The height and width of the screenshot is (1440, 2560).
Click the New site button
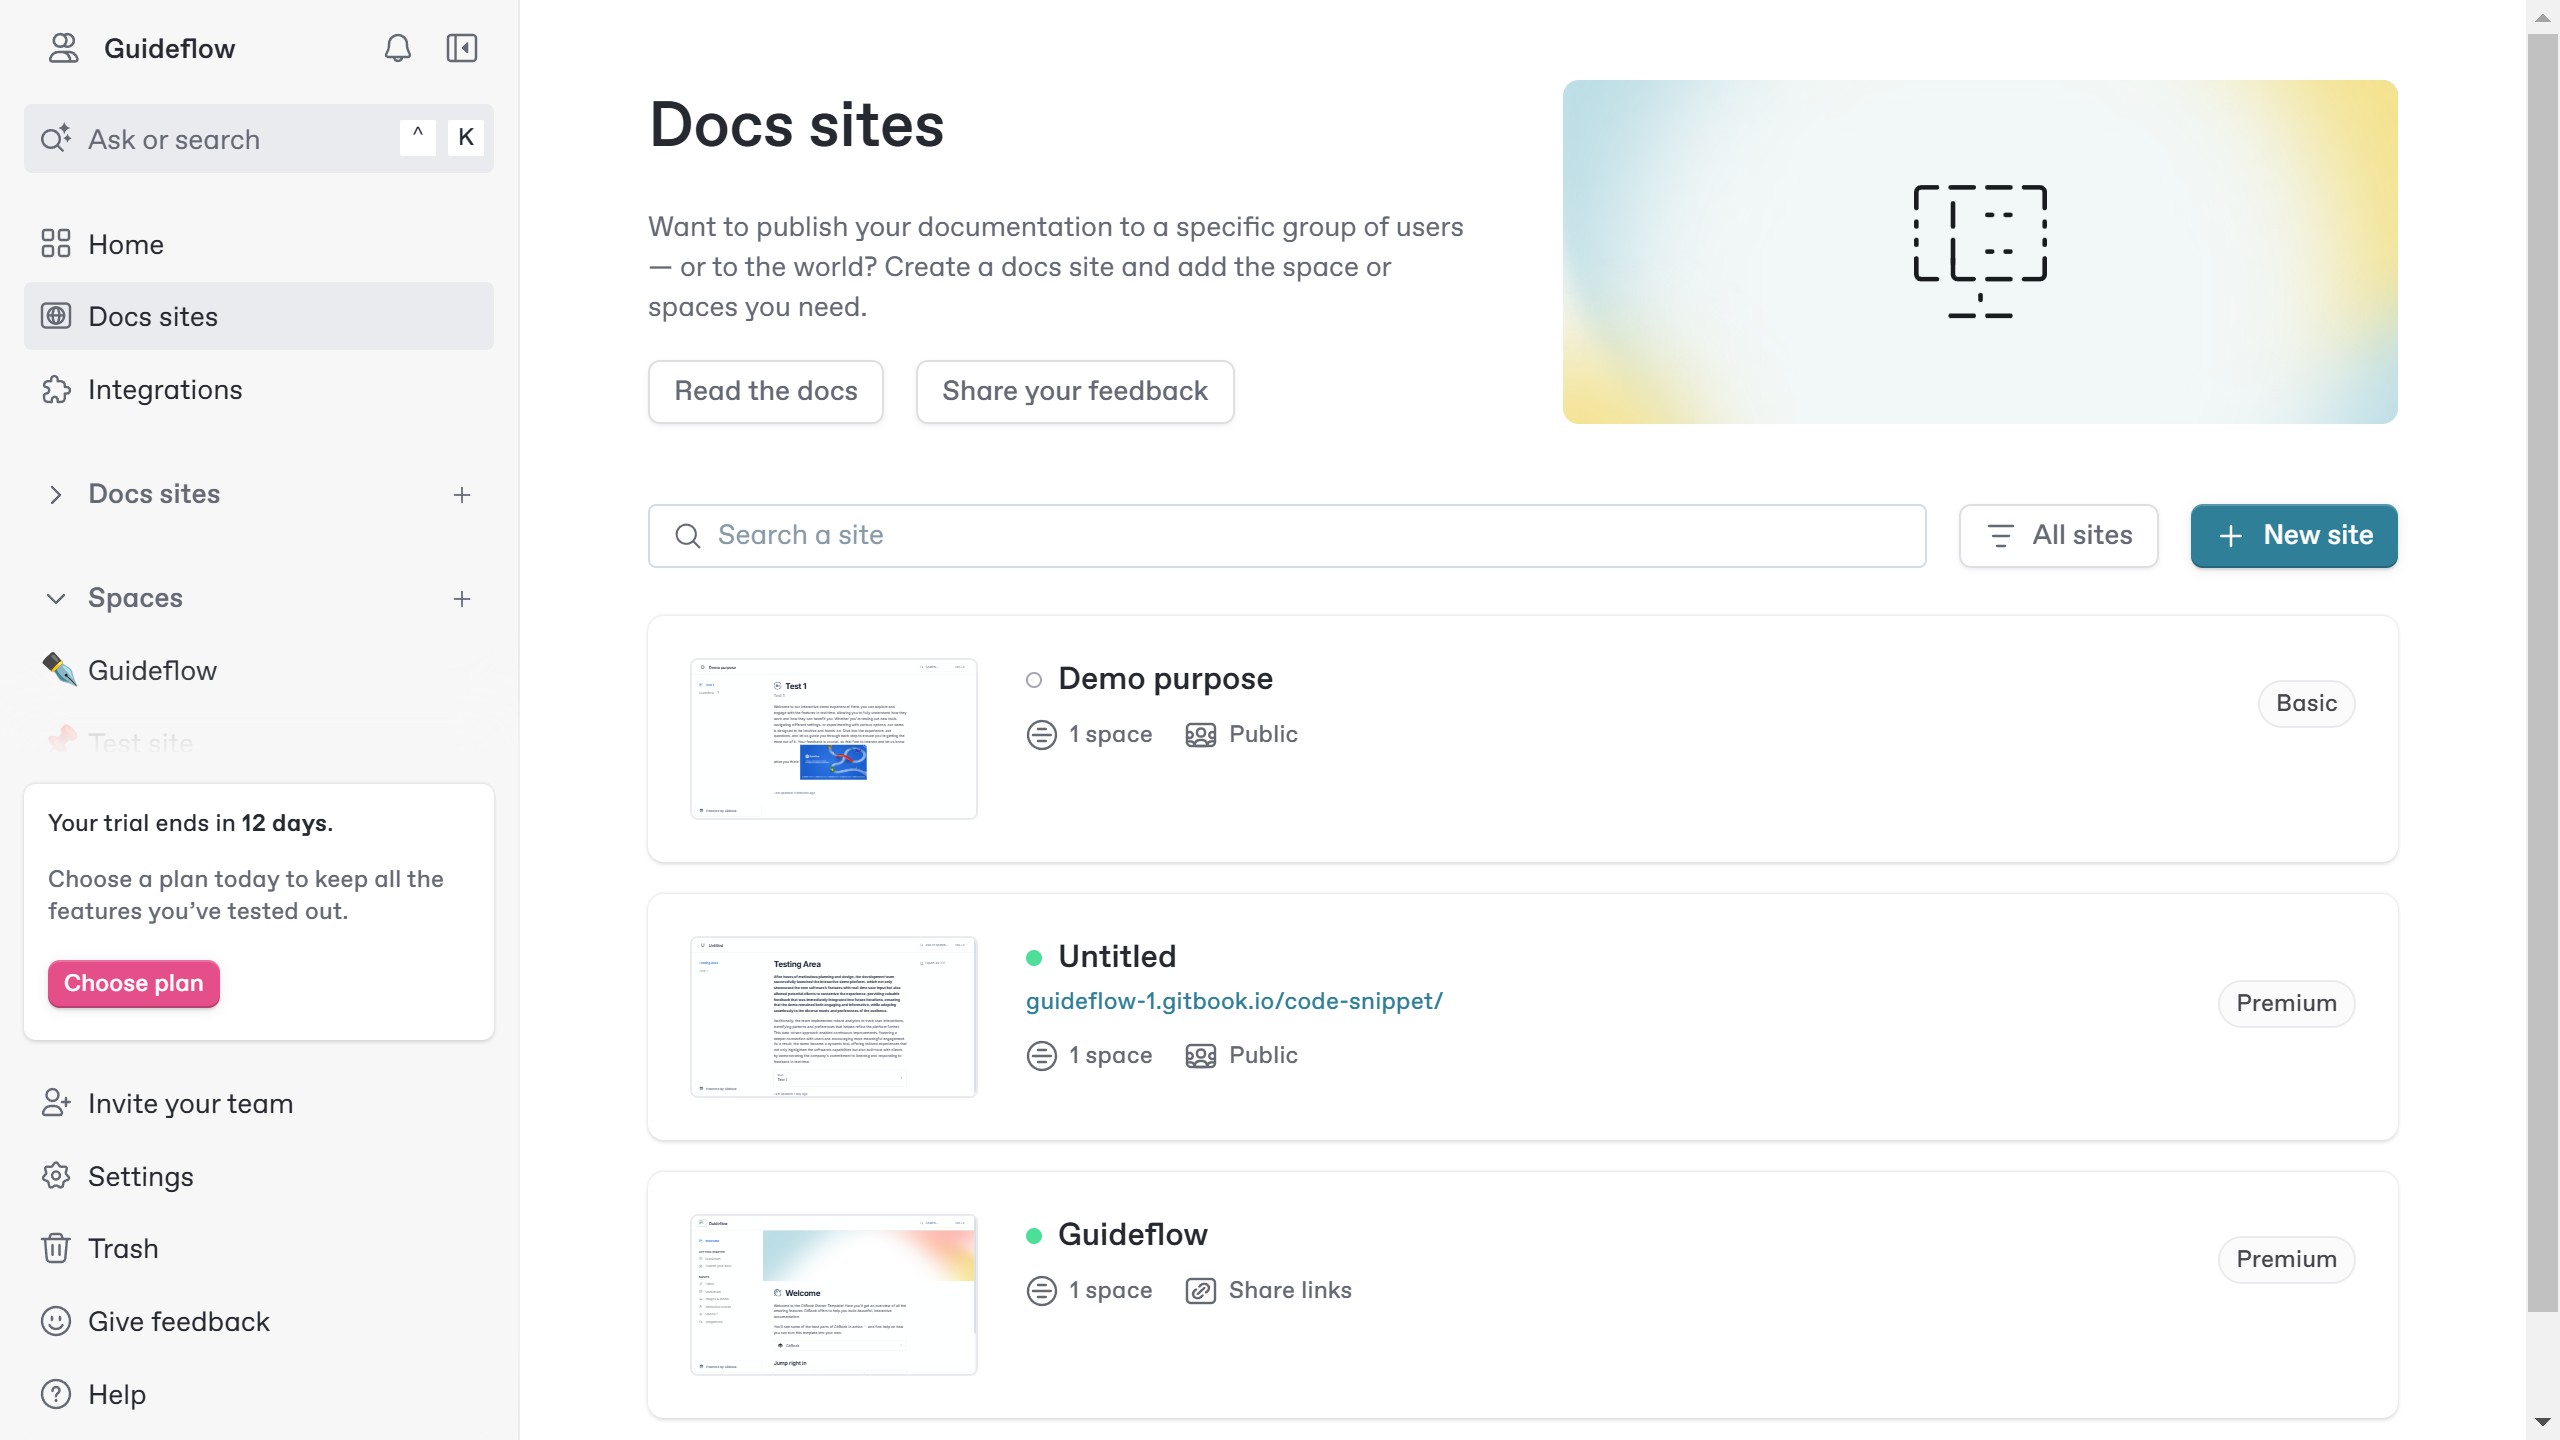pyautogui.click(x=2294, y=535)
